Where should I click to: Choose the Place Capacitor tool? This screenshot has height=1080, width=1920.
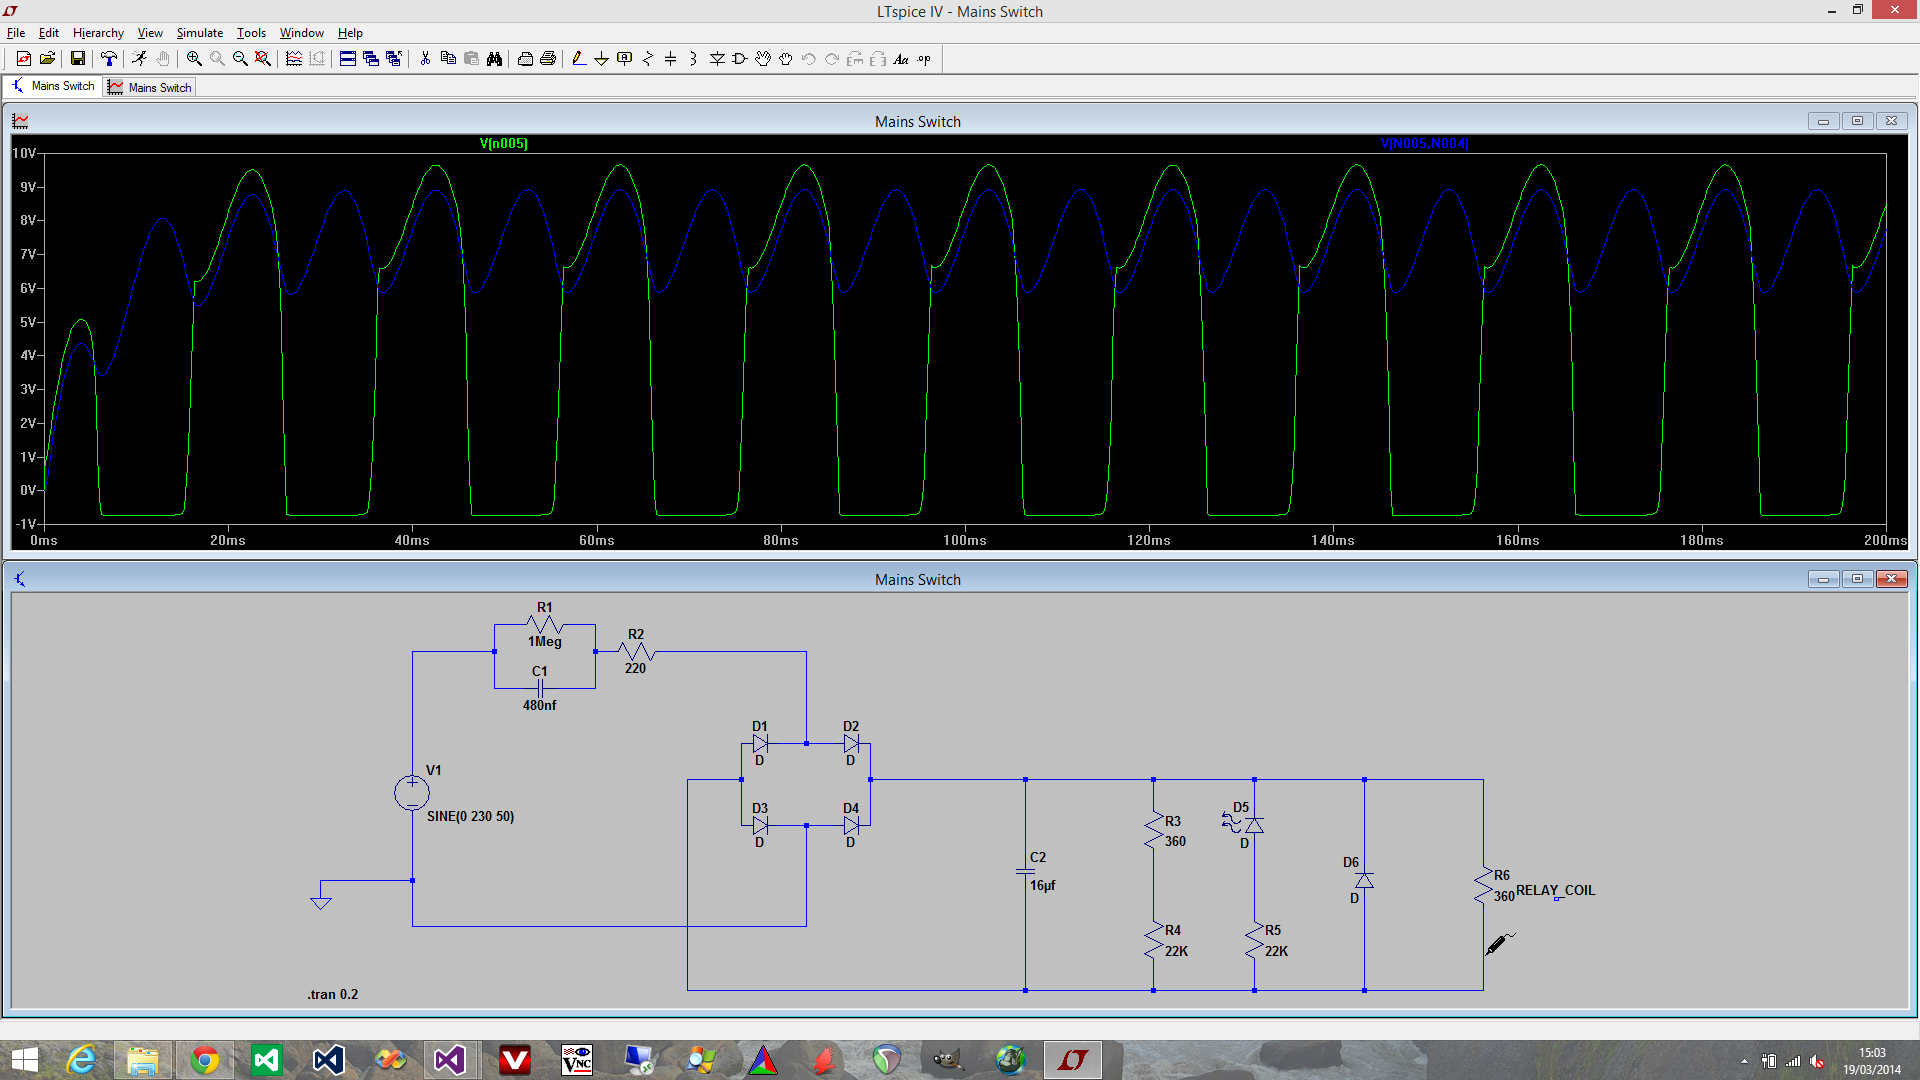click(x=670, y=59)
